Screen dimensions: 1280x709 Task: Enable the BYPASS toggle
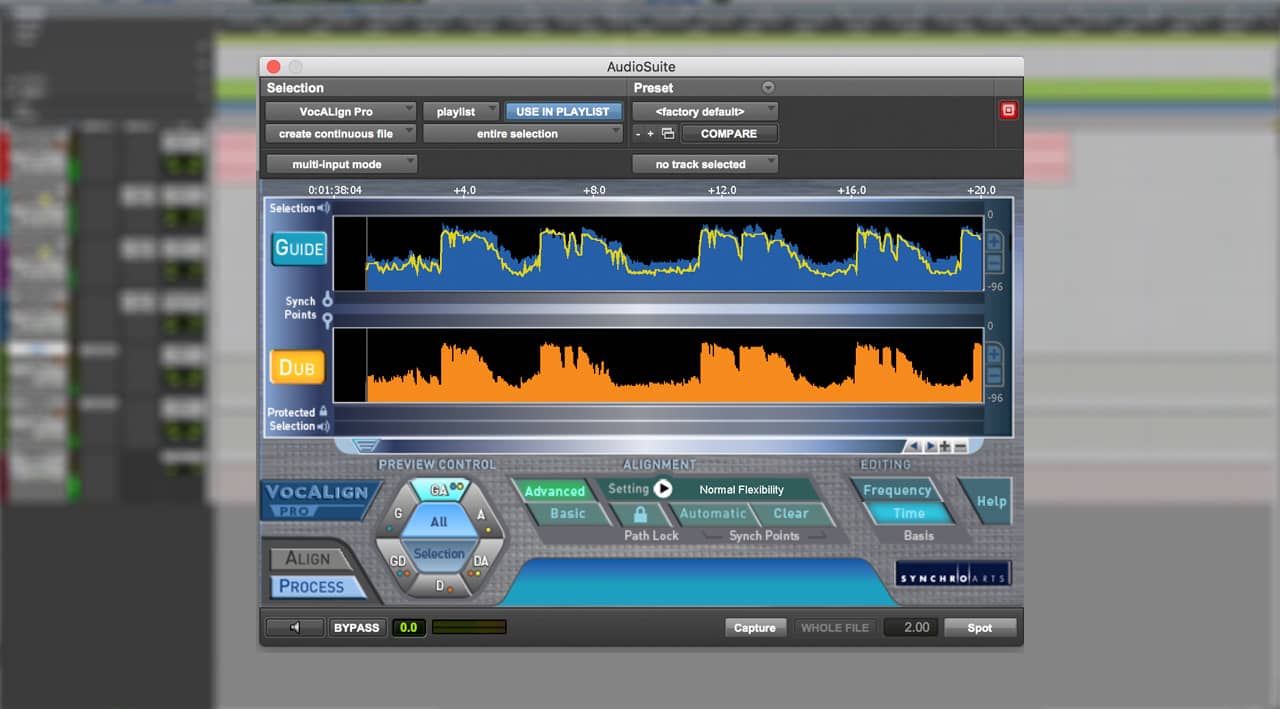point(355,627)
